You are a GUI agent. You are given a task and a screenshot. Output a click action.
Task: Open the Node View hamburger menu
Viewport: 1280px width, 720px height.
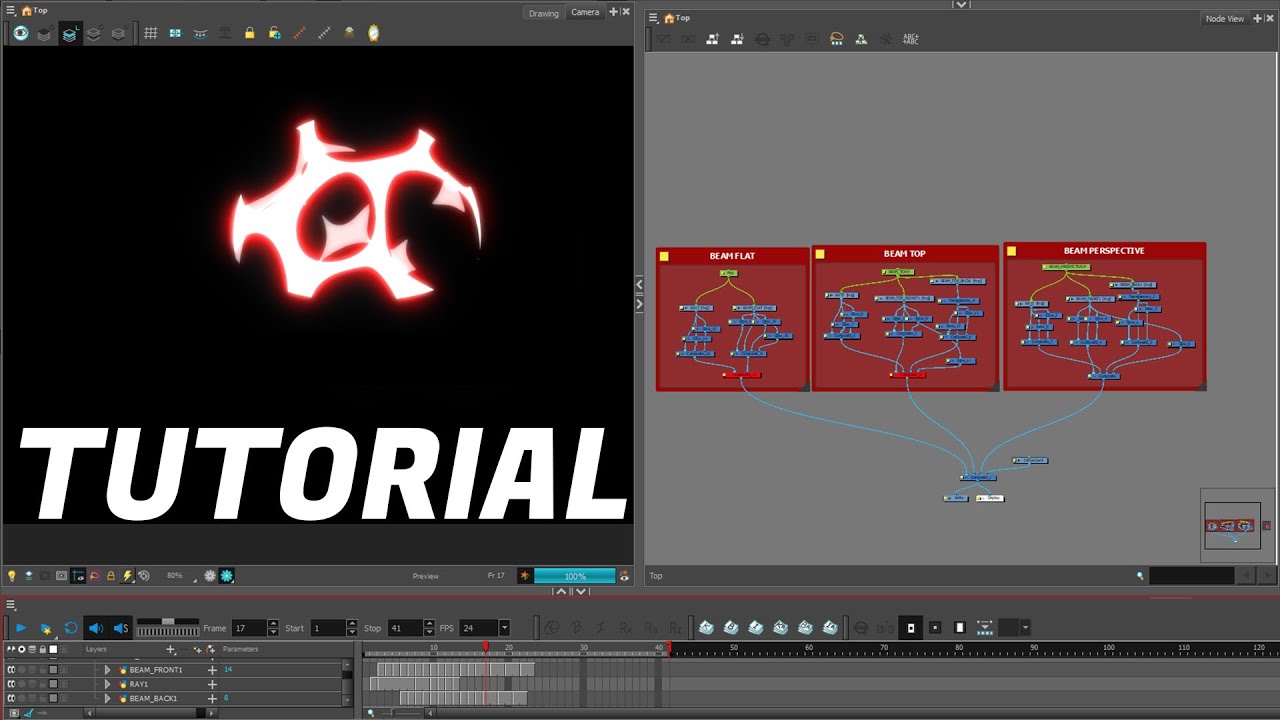pyautogui.click(x=653, y=18)
